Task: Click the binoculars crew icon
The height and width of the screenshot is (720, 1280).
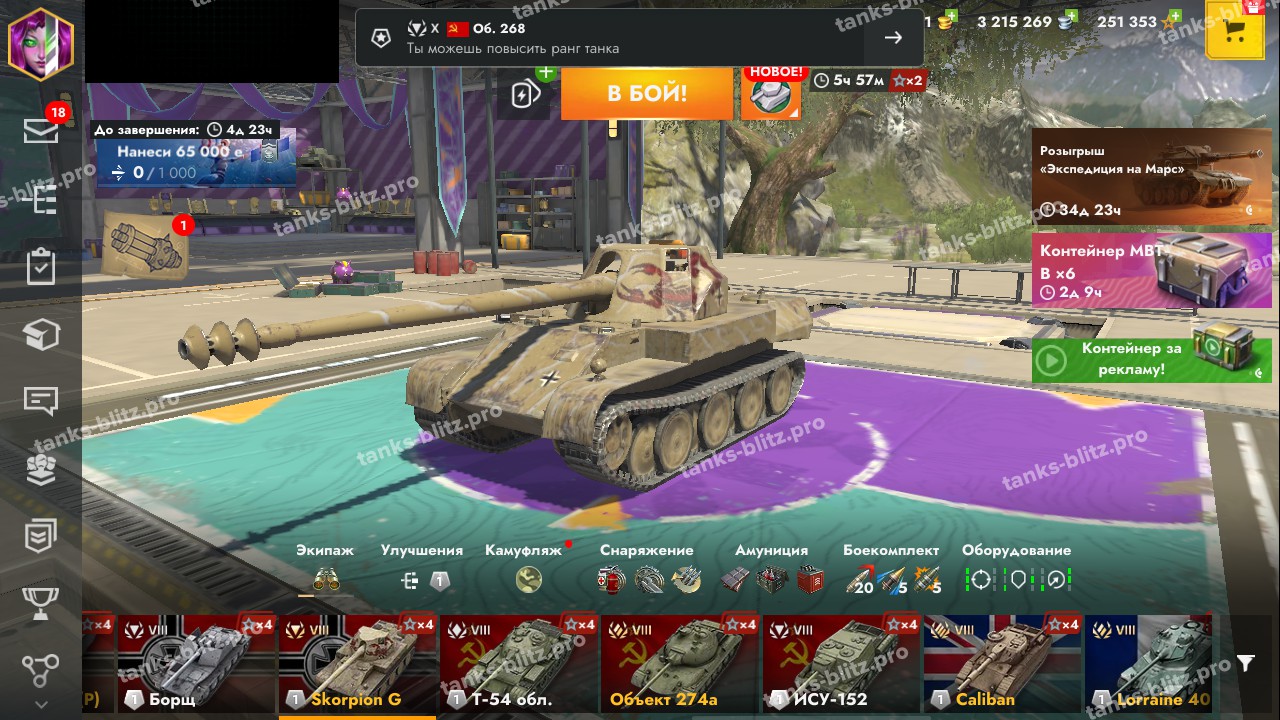Action: (326, 579)
